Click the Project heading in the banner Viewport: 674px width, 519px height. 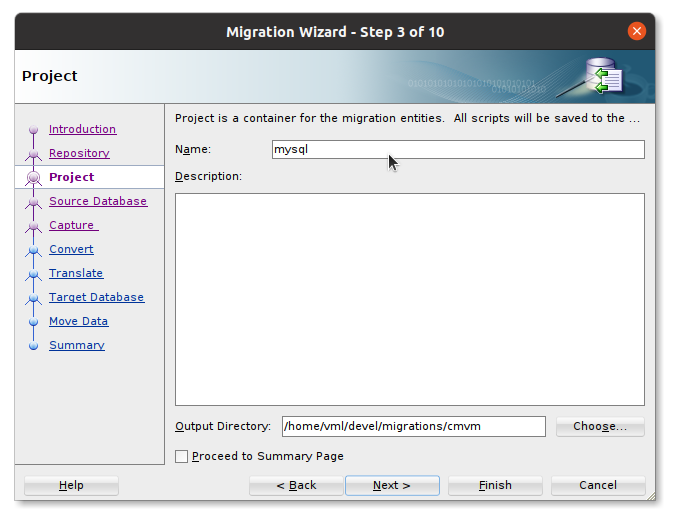(49, 76)
